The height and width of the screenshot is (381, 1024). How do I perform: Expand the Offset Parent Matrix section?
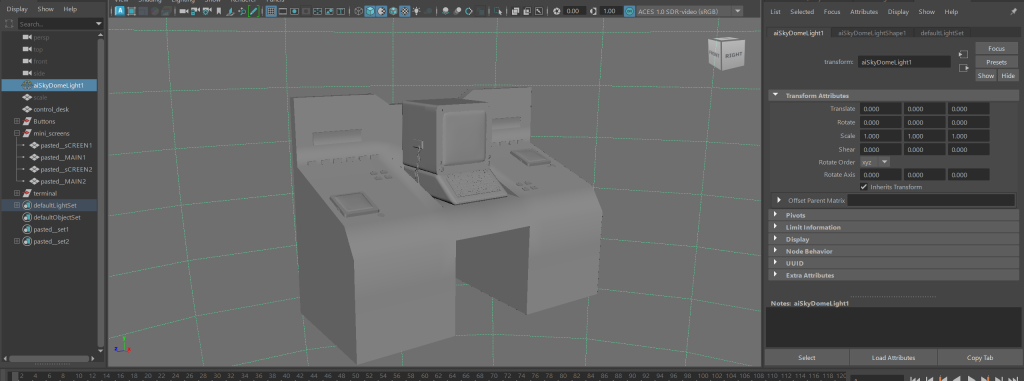(x=779, y=200)
